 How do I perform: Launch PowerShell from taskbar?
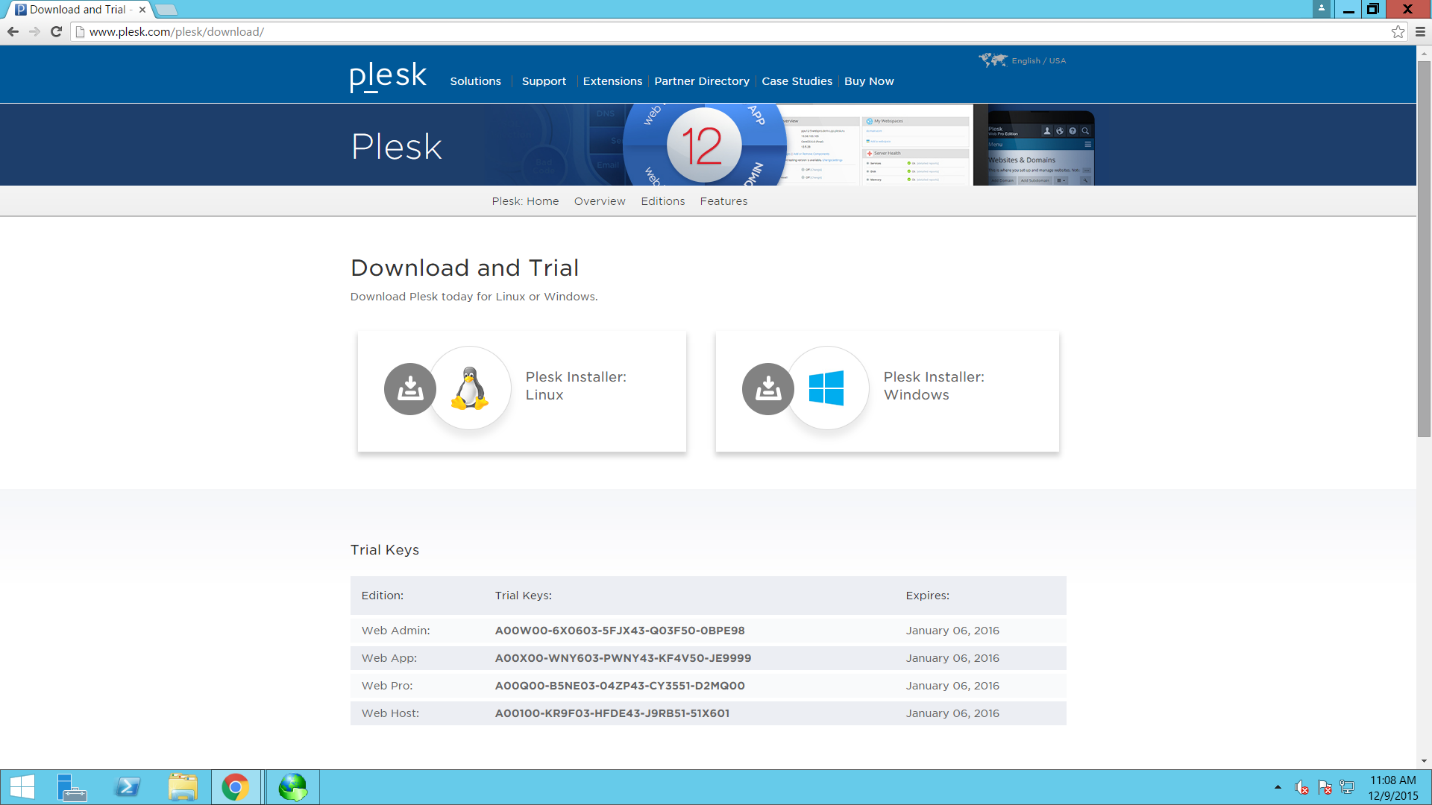click(x=128, y=787)
